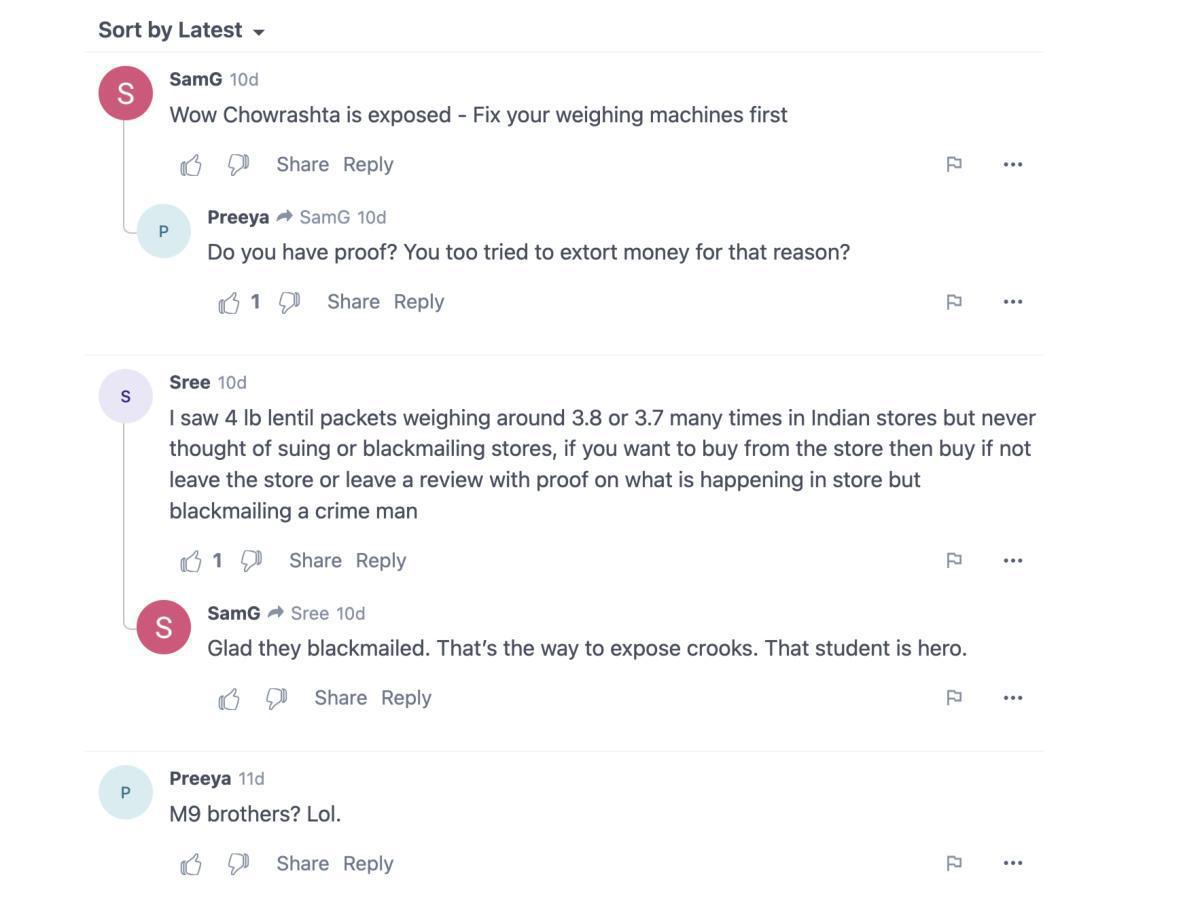Upvote Sree's lentil packets comment

click(191, 561)
